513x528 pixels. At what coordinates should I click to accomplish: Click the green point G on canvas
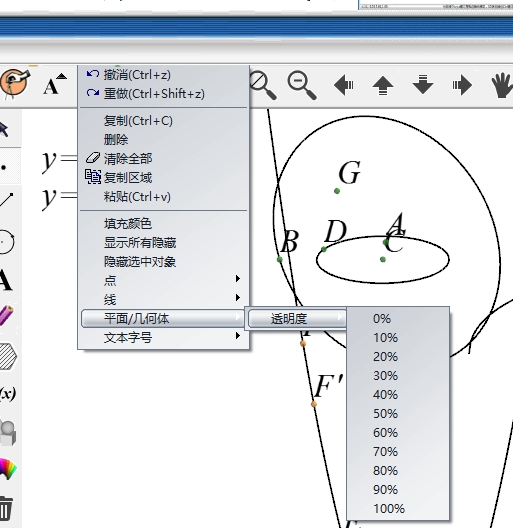[337, 191]
